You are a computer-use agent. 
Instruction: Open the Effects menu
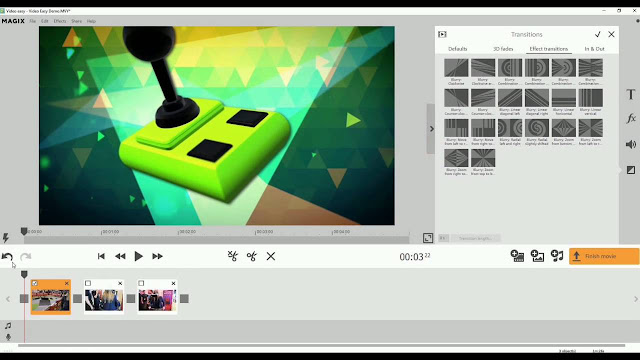pos(60,21)
